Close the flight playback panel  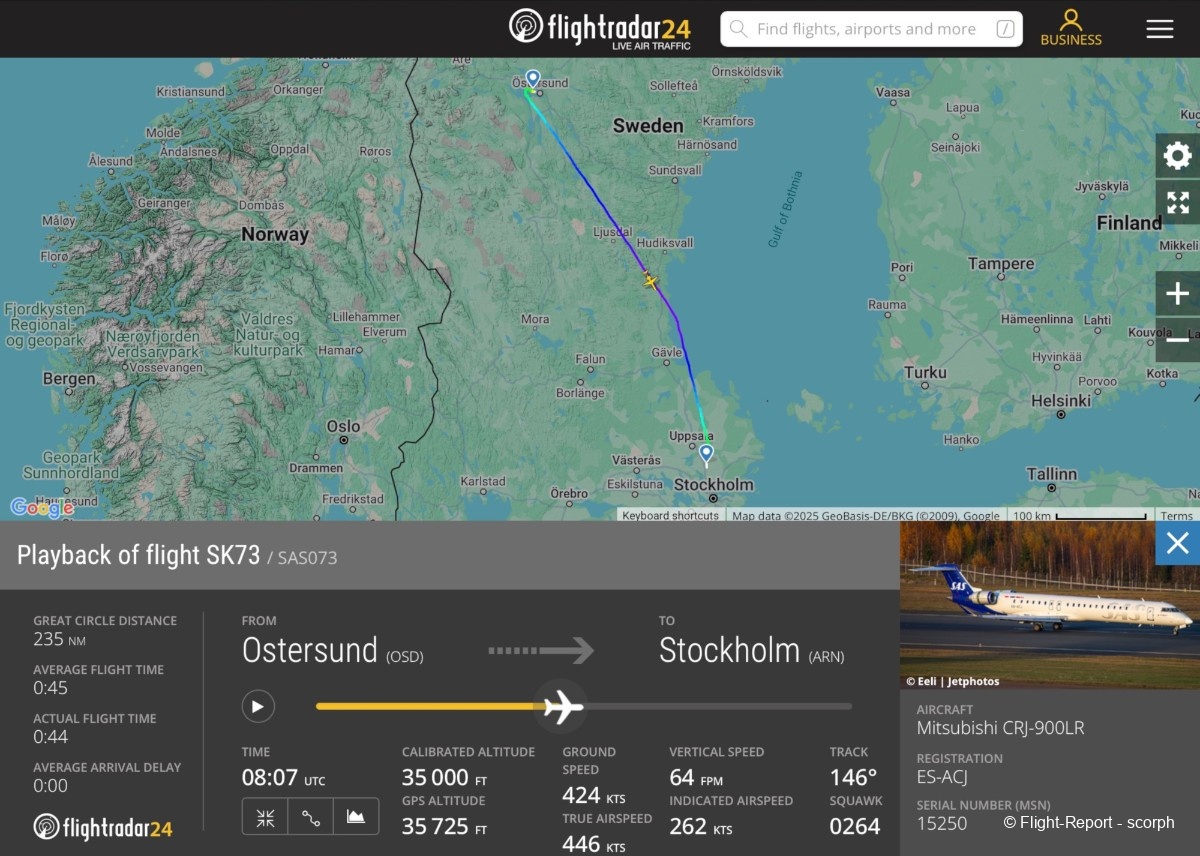point(1178,543)
